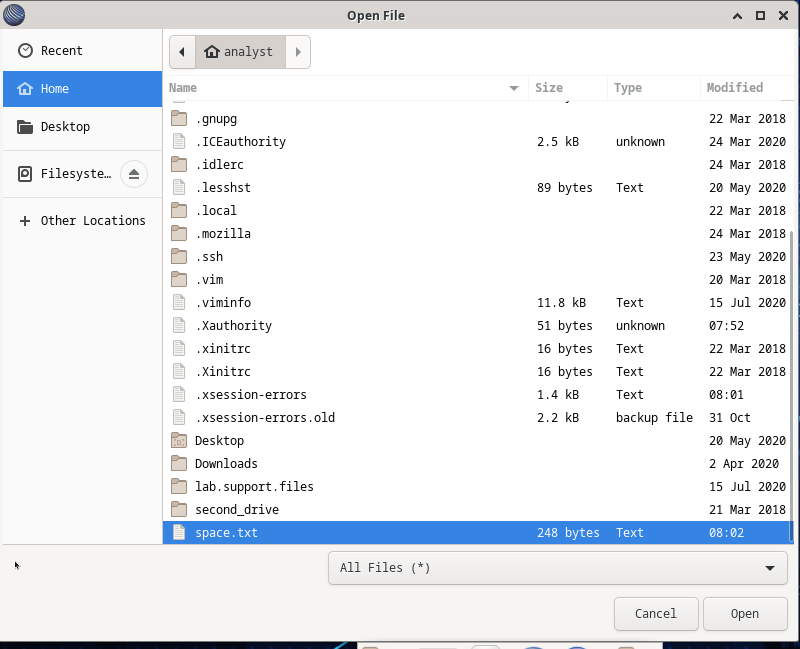Sort by the Name column header

tap(345, 88)
